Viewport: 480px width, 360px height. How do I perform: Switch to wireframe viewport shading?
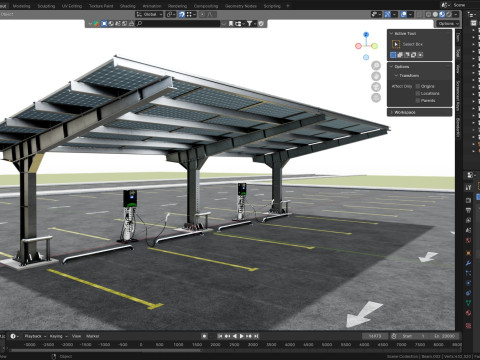coord(428,14)
